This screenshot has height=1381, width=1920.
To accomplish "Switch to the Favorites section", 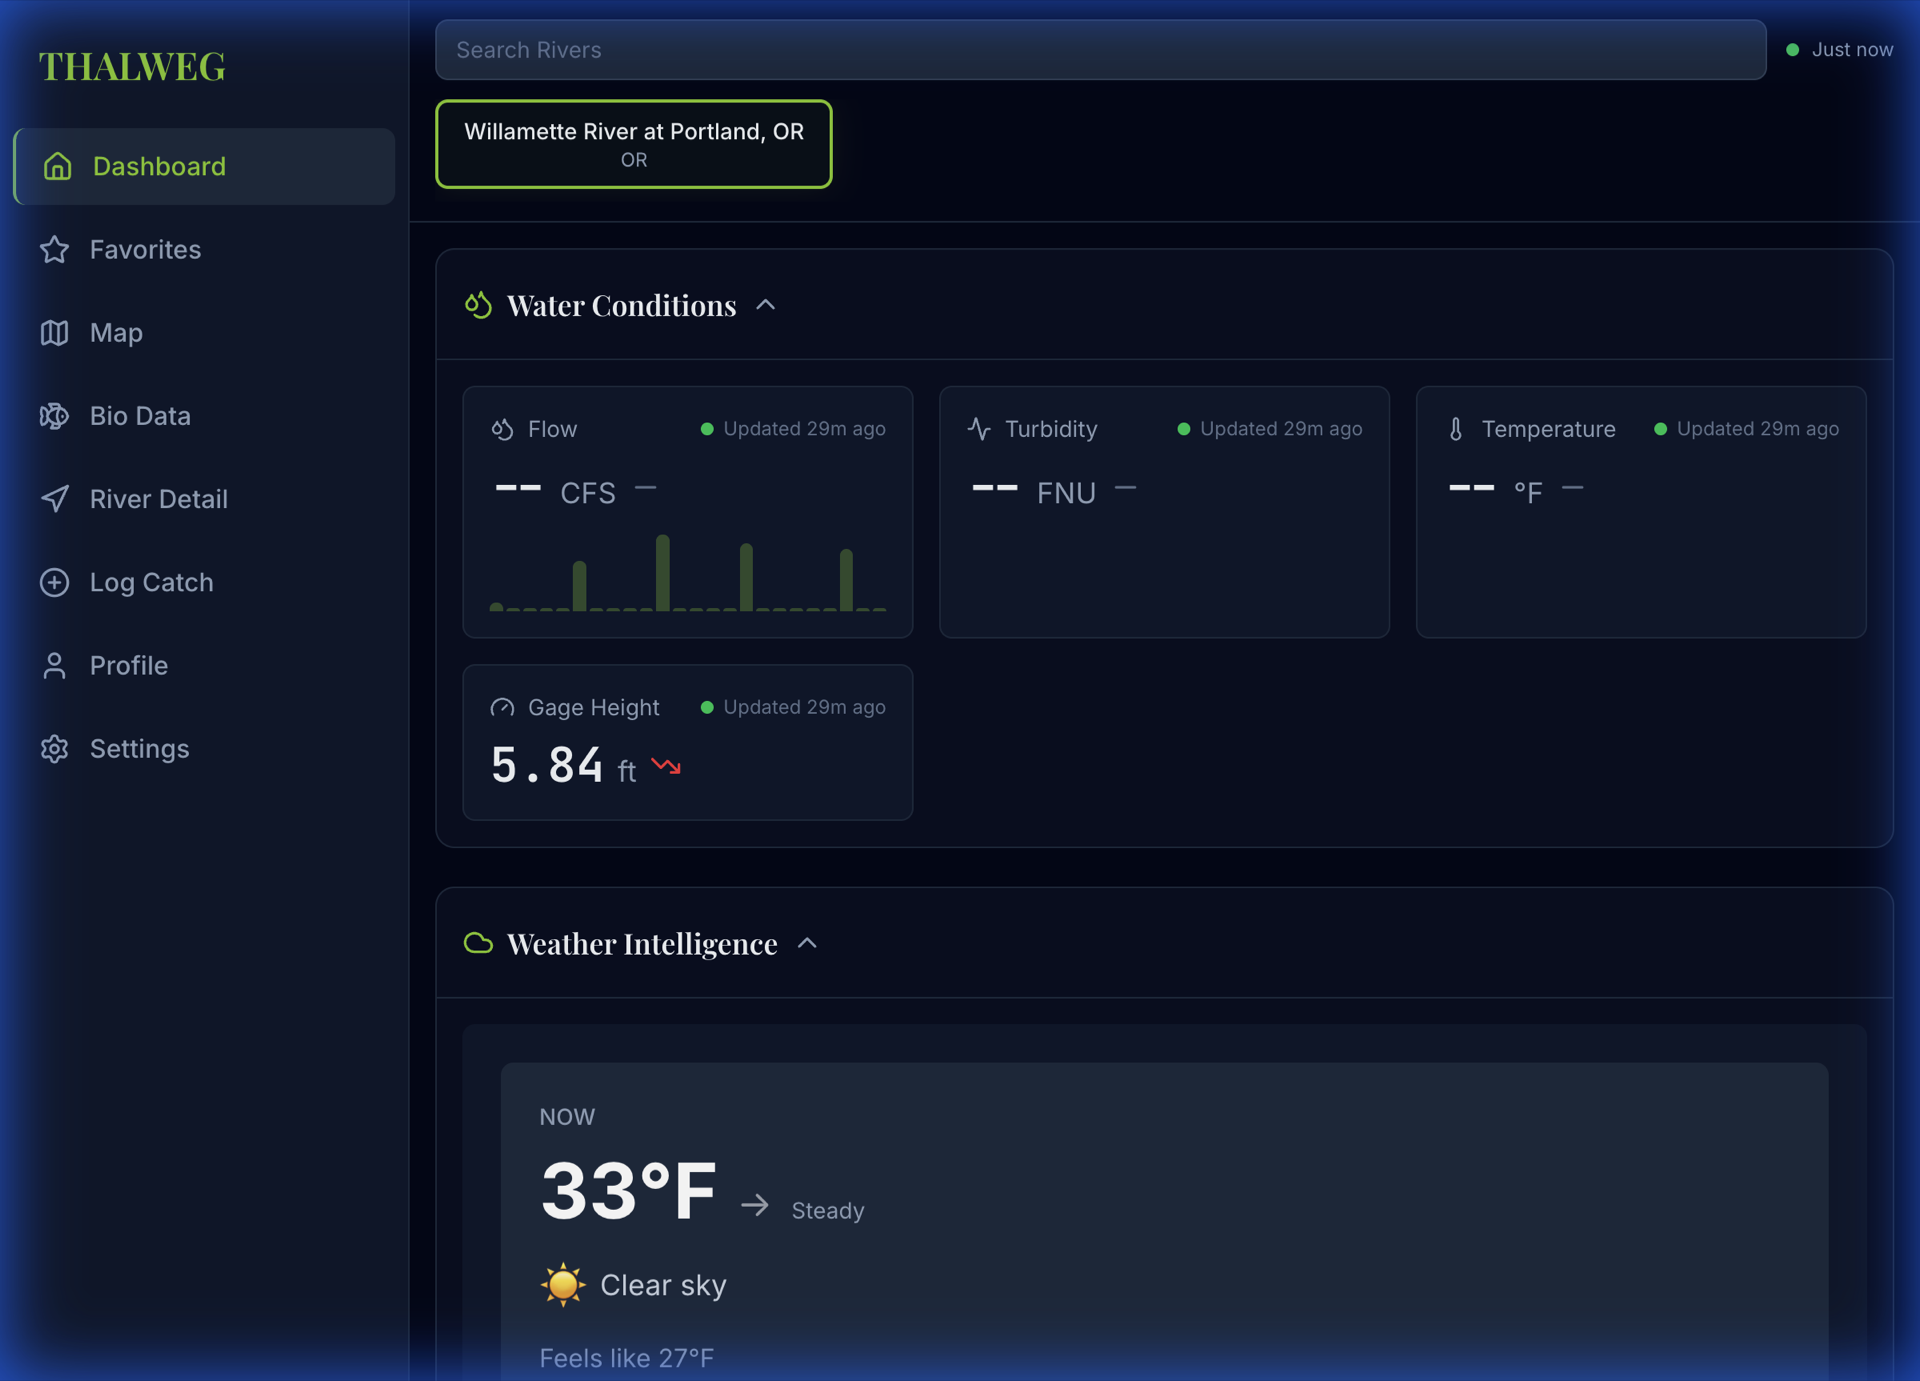I will 144,249.
